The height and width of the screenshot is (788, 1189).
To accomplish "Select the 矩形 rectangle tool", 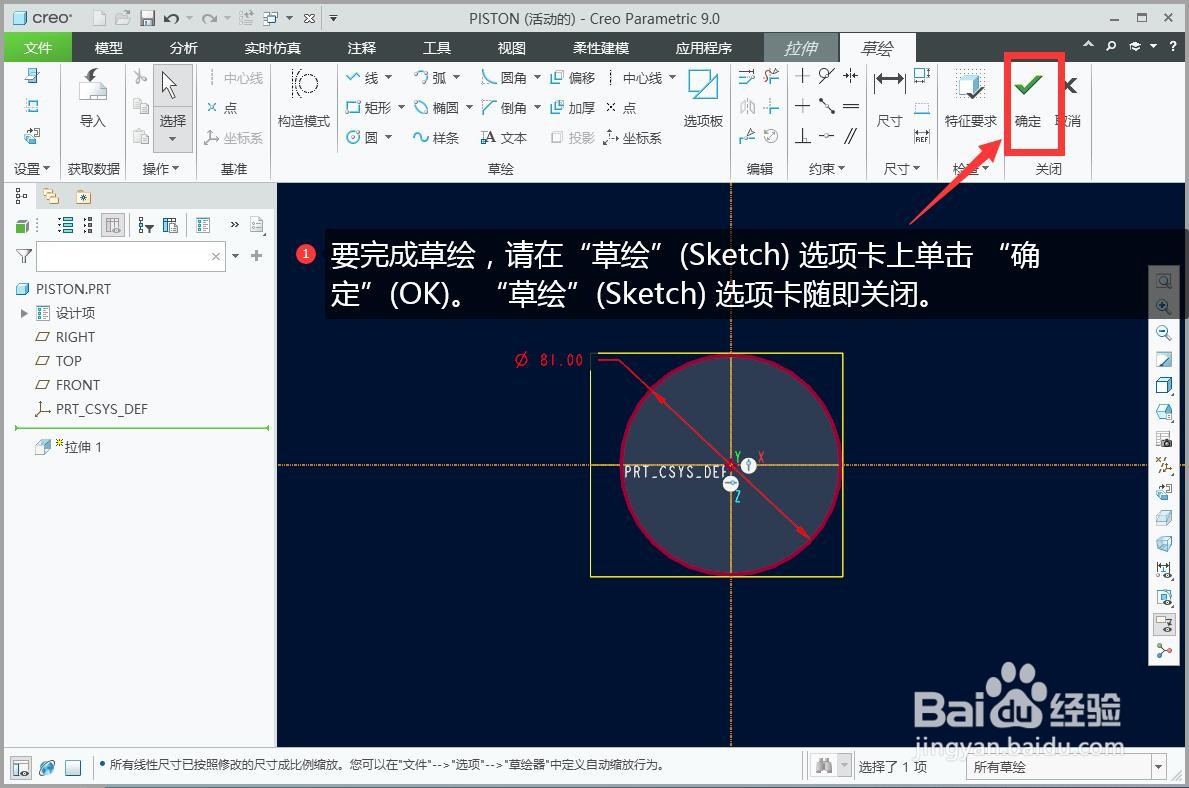I will [x=369, y=108].
